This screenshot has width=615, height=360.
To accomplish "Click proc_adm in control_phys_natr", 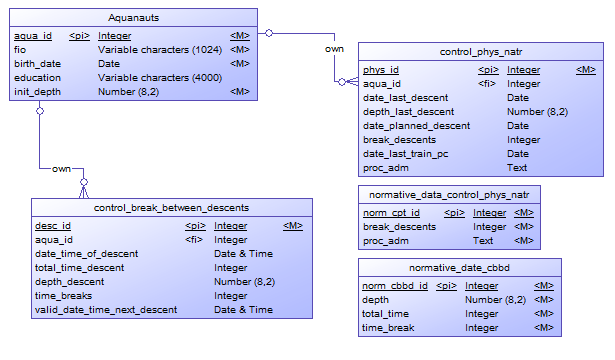I will [x=386, y=168].
